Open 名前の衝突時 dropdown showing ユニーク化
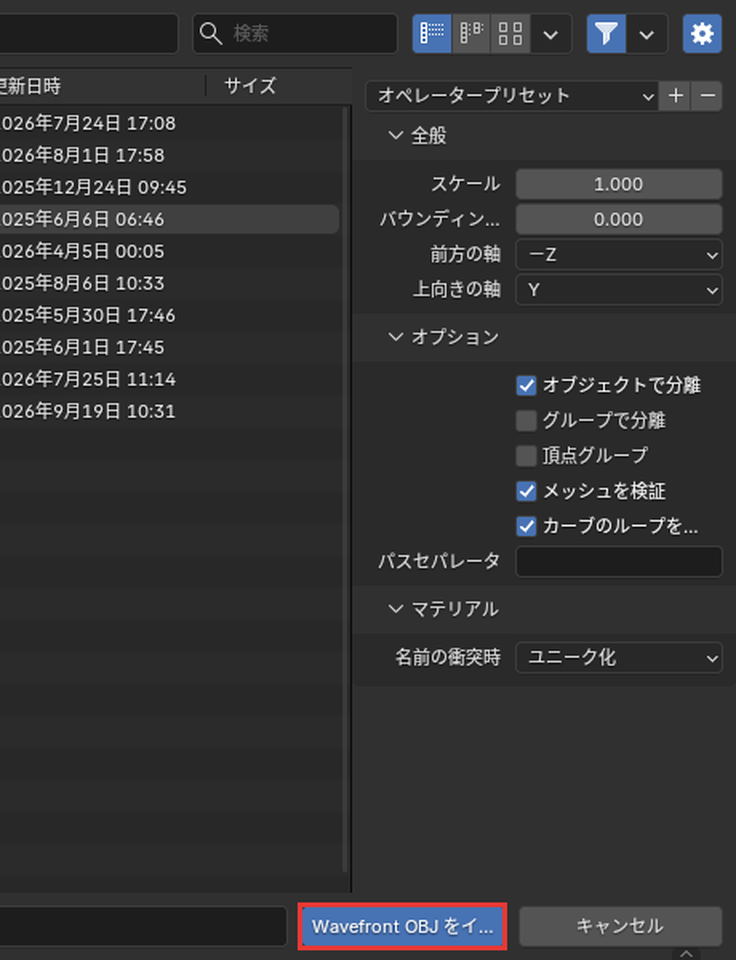The height and width of the screenshot is (960, 736). (x=618, y=658)
